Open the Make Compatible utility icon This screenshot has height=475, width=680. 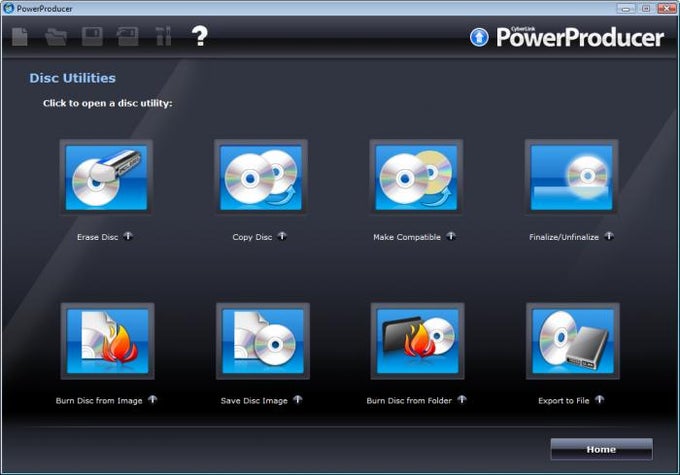[x=416, y=177]
